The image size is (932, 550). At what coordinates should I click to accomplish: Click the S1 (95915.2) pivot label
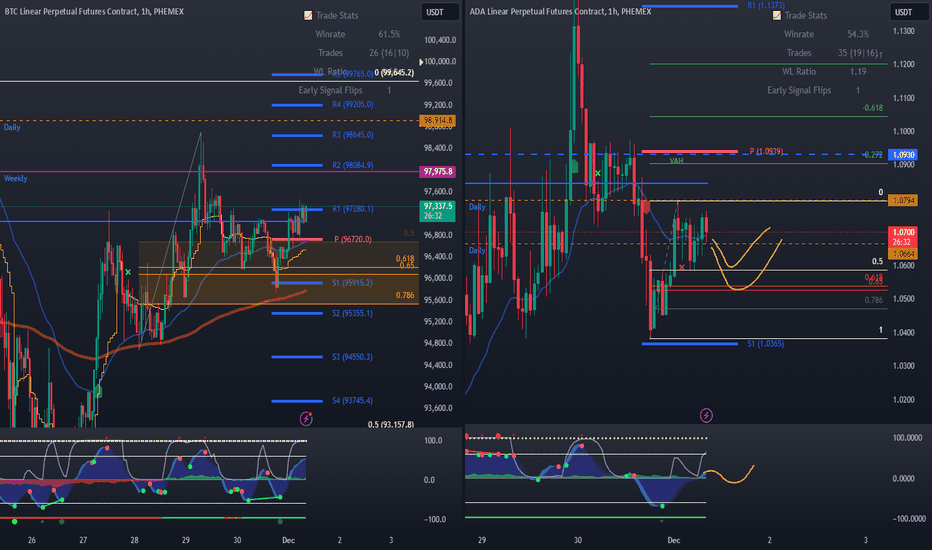[352, 283]
